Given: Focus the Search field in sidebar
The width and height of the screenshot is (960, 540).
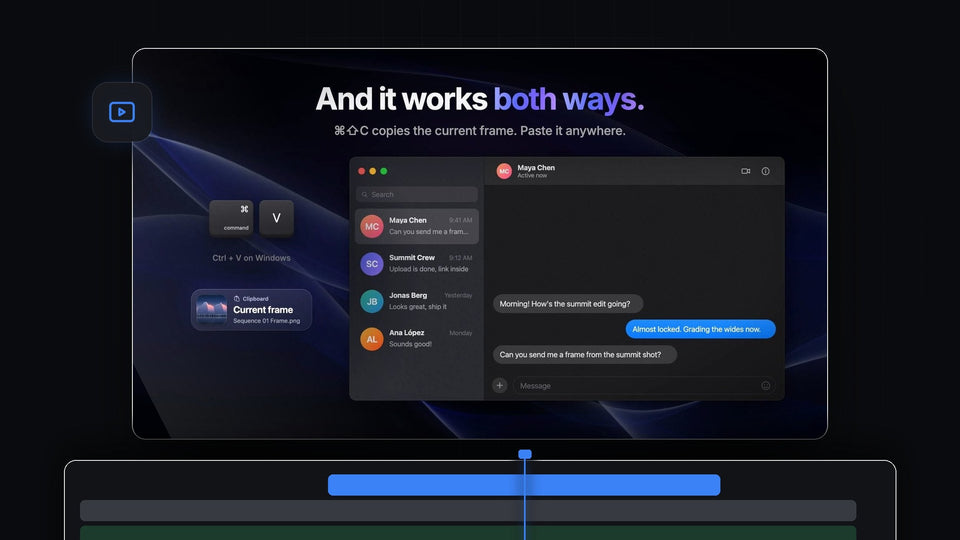Looking at the screenshot, I should (x=416, y=195).
